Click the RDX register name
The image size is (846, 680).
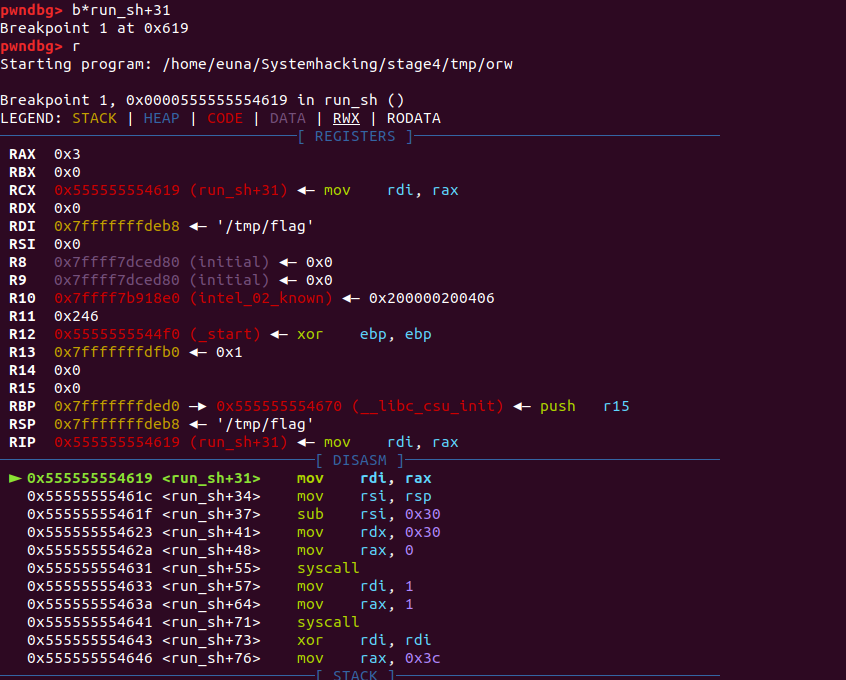(x=22, y=208)
